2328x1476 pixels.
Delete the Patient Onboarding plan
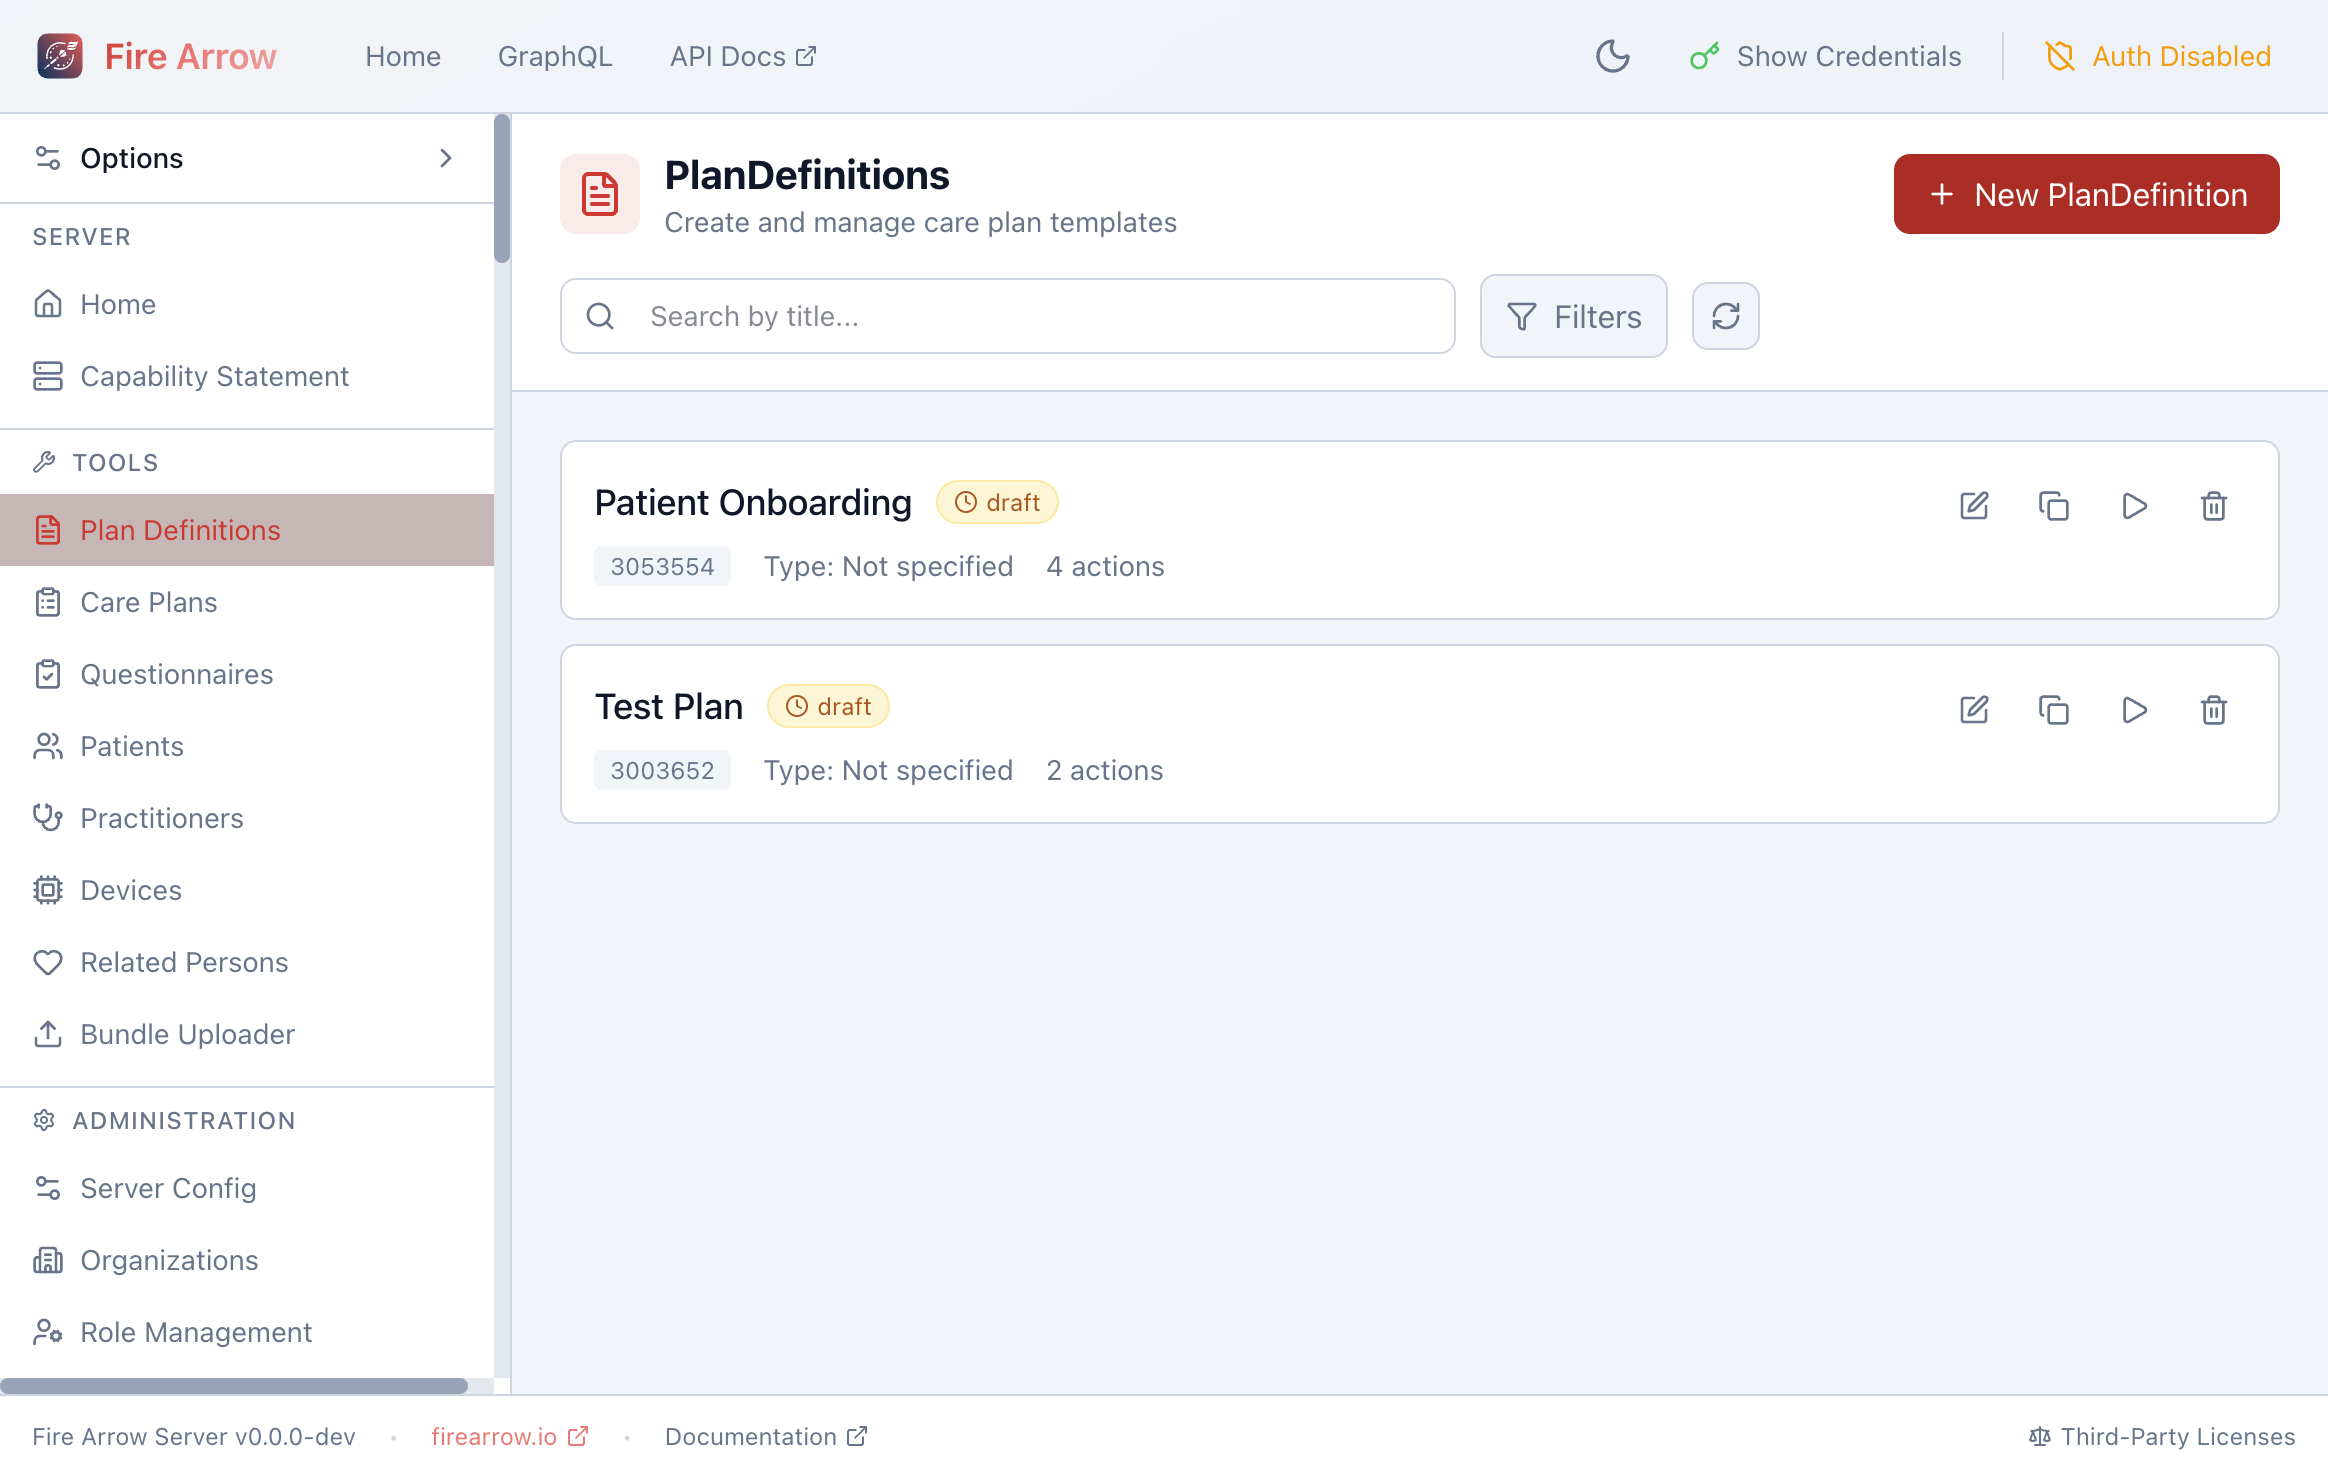pyautogui.click(x=2214, y=506)
